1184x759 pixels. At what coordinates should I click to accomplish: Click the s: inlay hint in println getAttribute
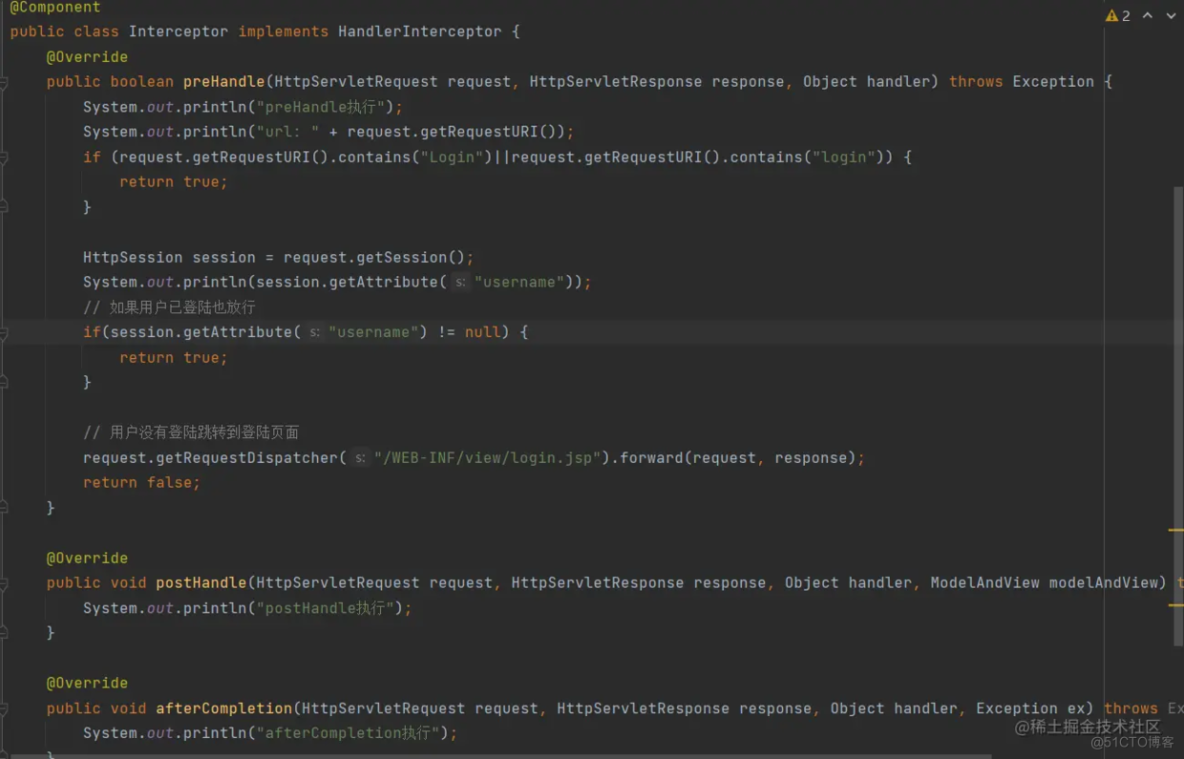(x=460, y=283)
